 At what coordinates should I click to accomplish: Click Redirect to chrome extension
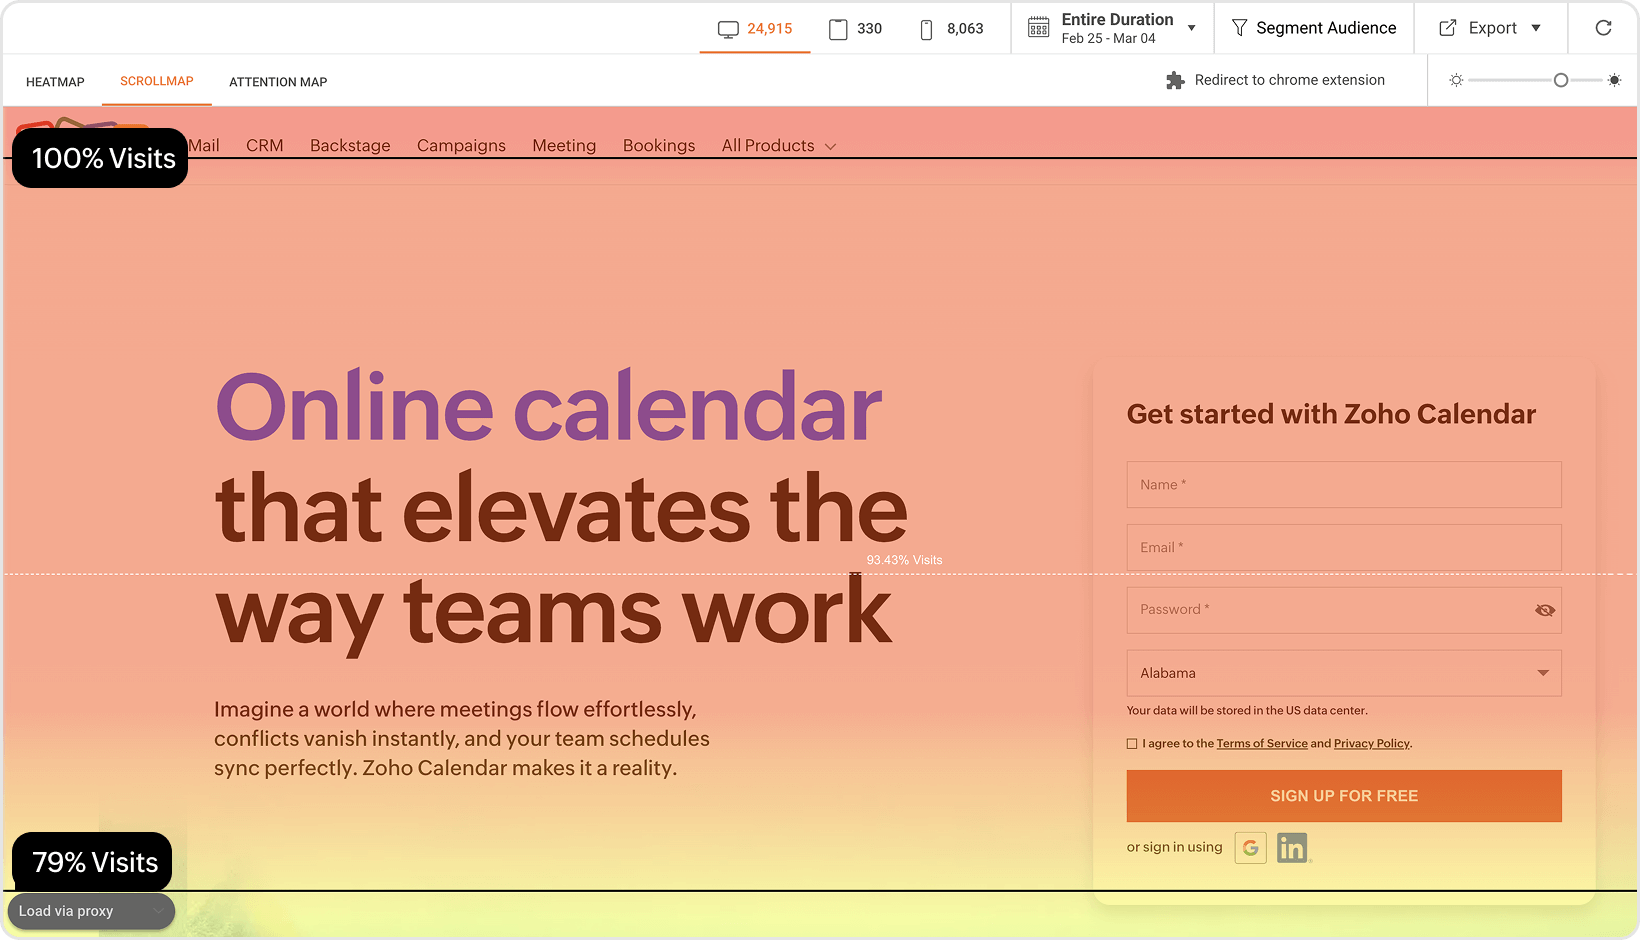click(x=1290, y=80)
